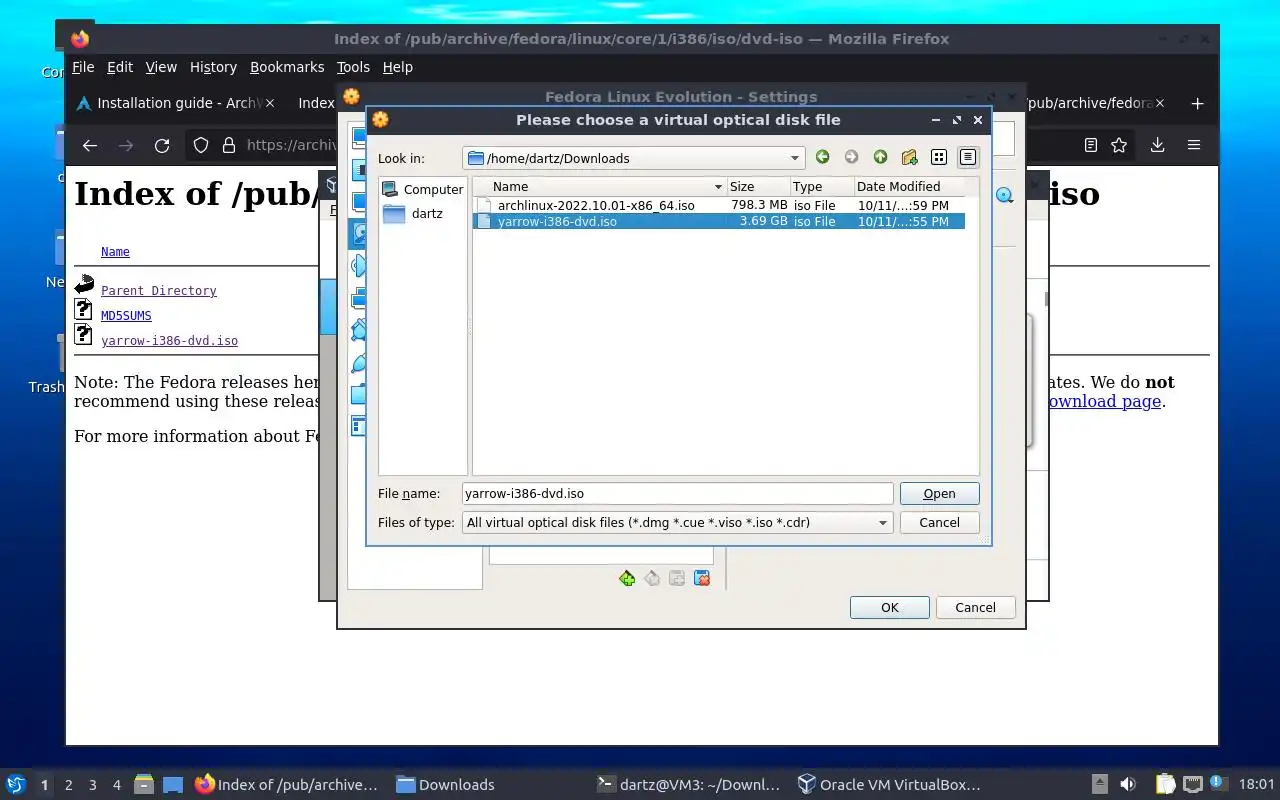1280x800 pixels.
Task: Select archlinux-2022.10.01-x86_64.iso file
Action: (718, 205)
